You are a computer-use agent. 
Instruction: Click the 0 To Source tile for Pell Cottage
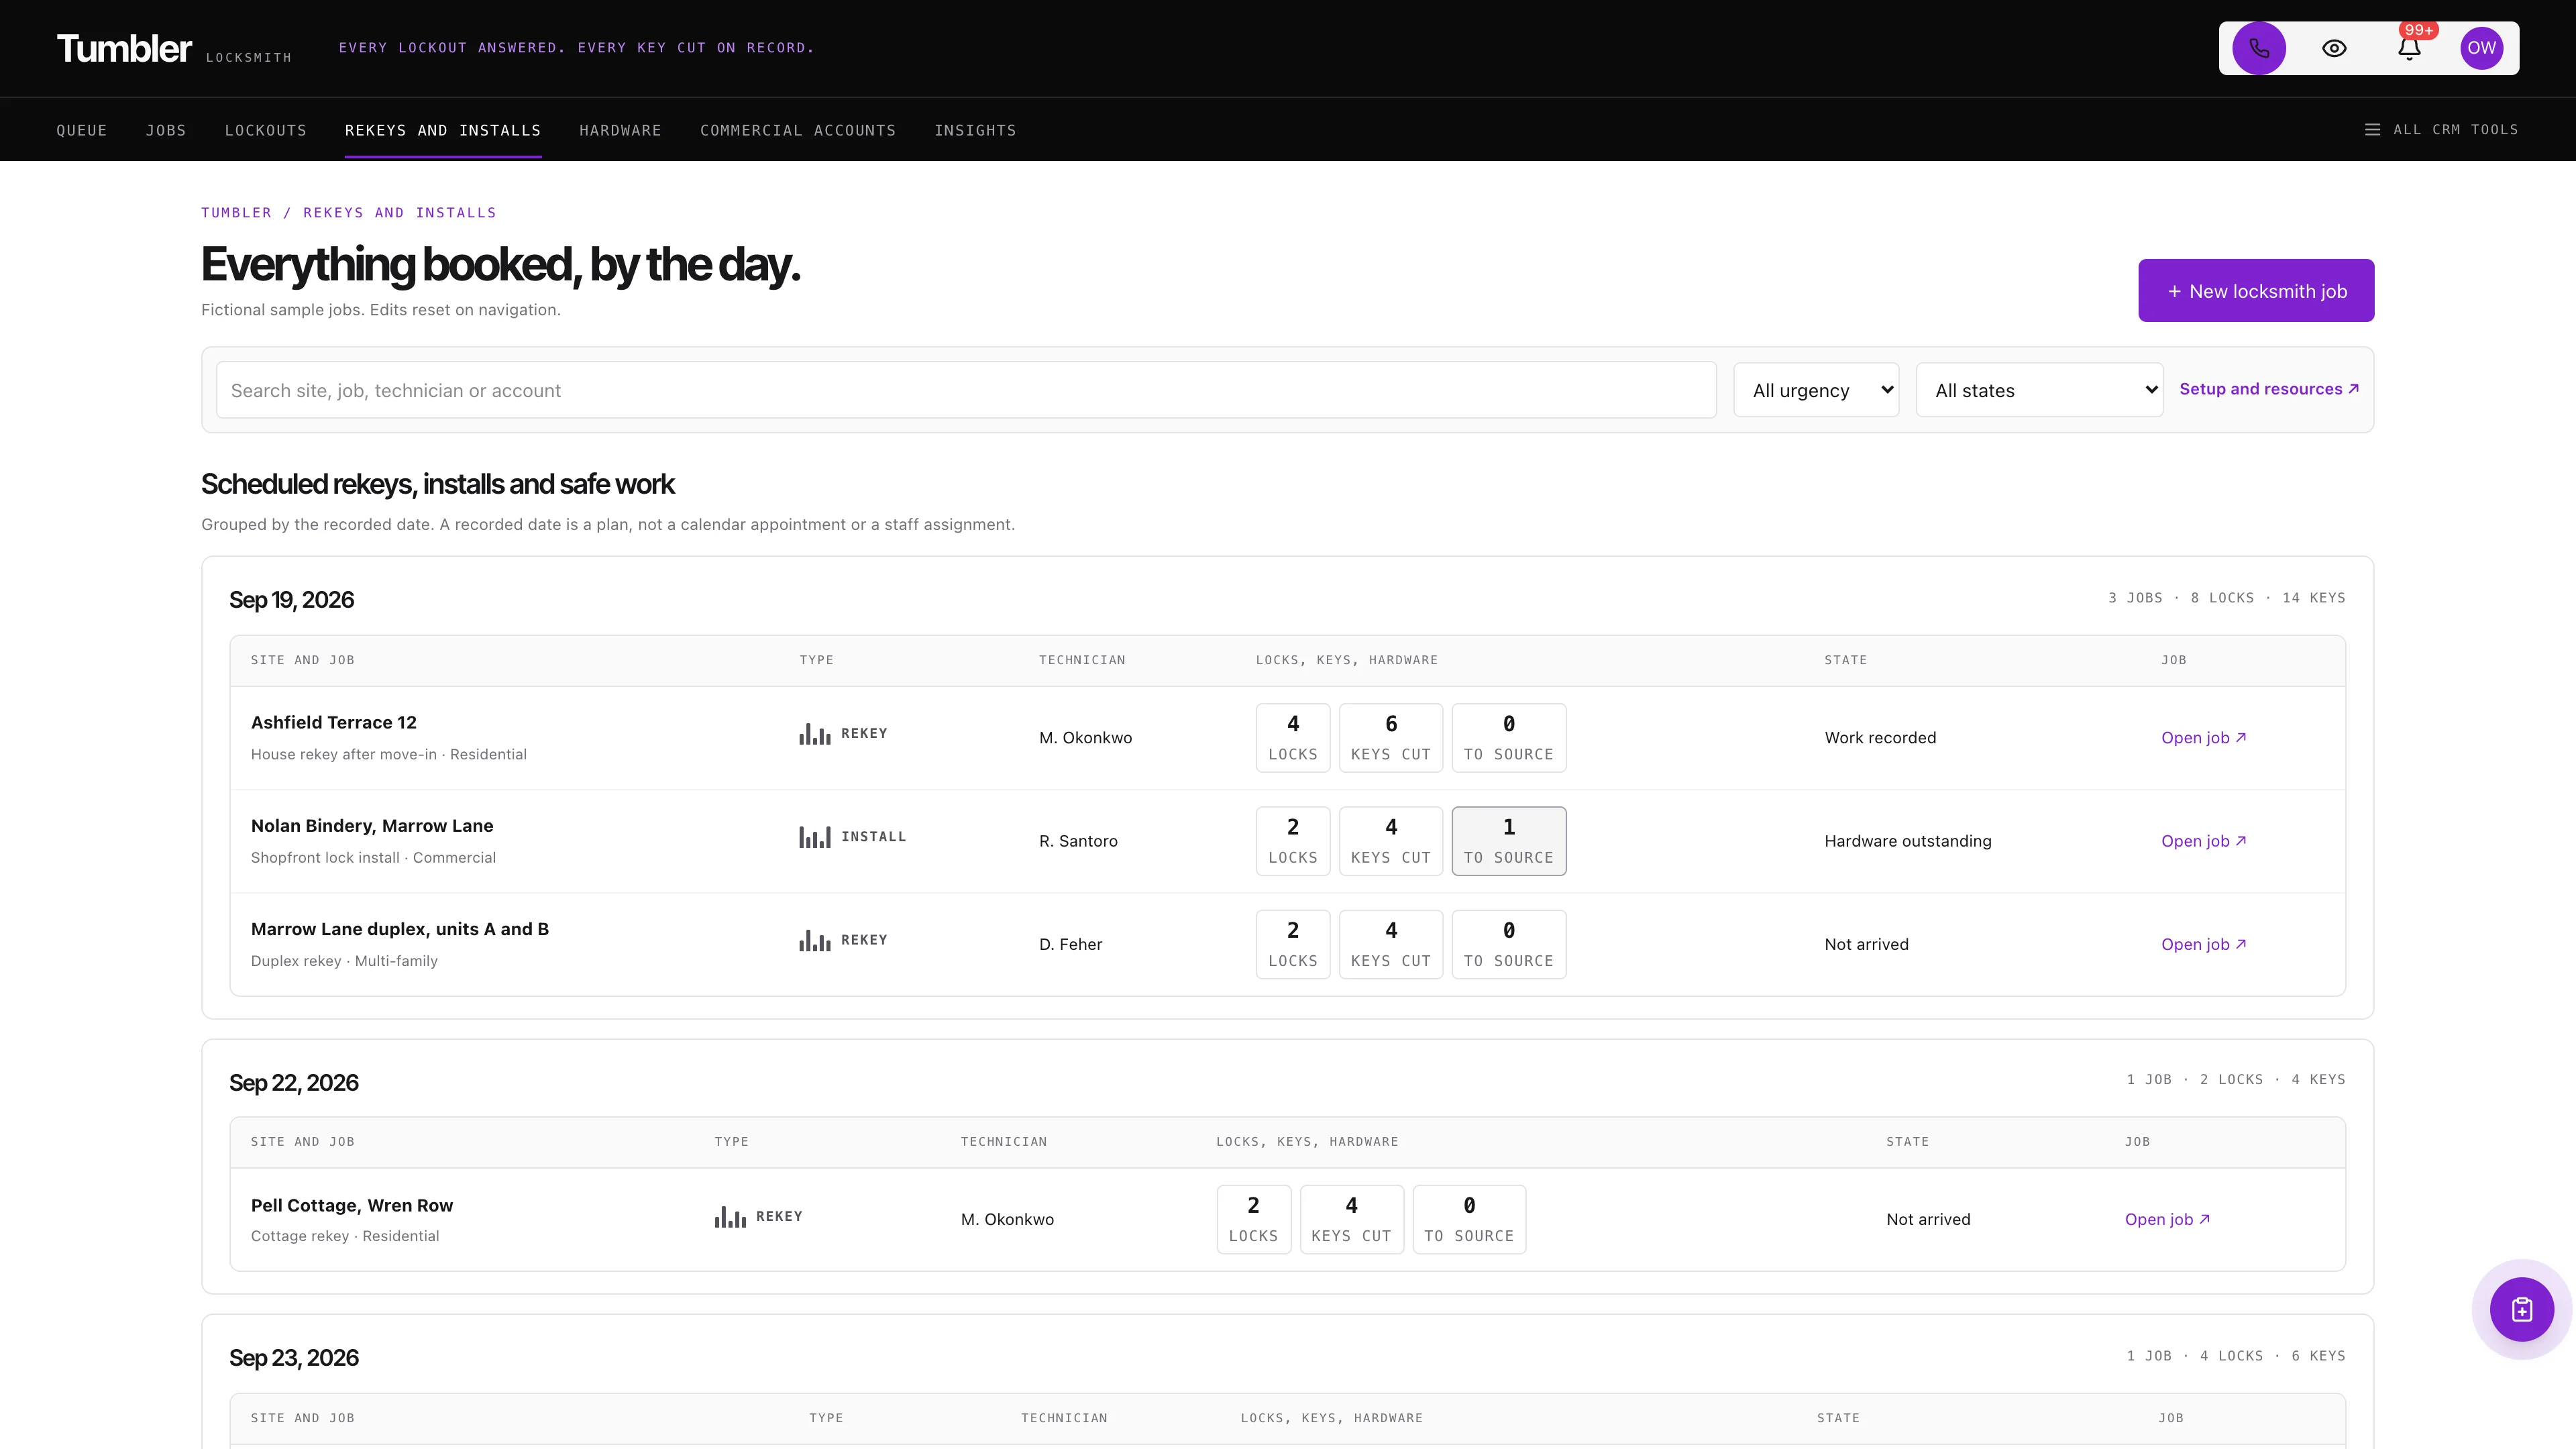click(1469, 1219)
